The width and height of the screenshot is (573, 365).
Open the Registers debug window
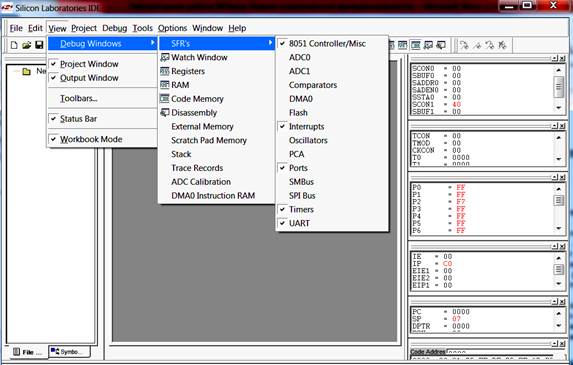point(217,71)
